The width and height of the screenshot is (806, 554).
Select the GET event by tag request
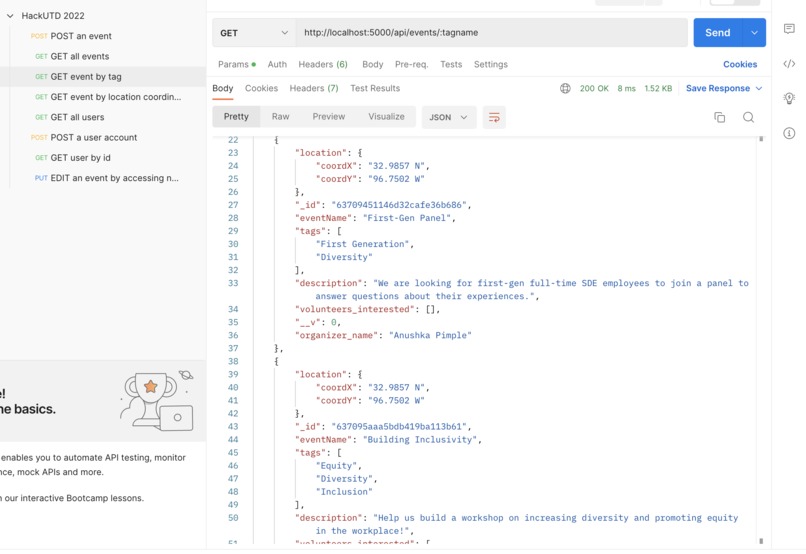[103, 77]
